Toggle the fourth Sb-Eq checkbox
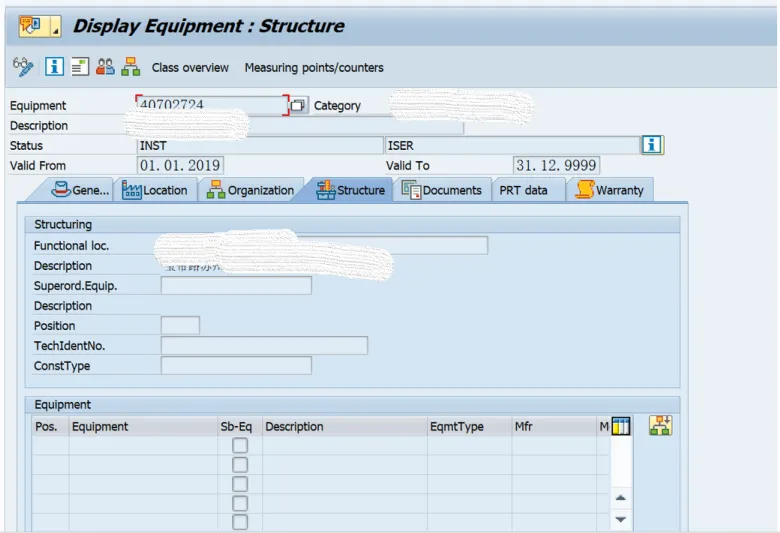The image size is (780, 533). [240, 503]
